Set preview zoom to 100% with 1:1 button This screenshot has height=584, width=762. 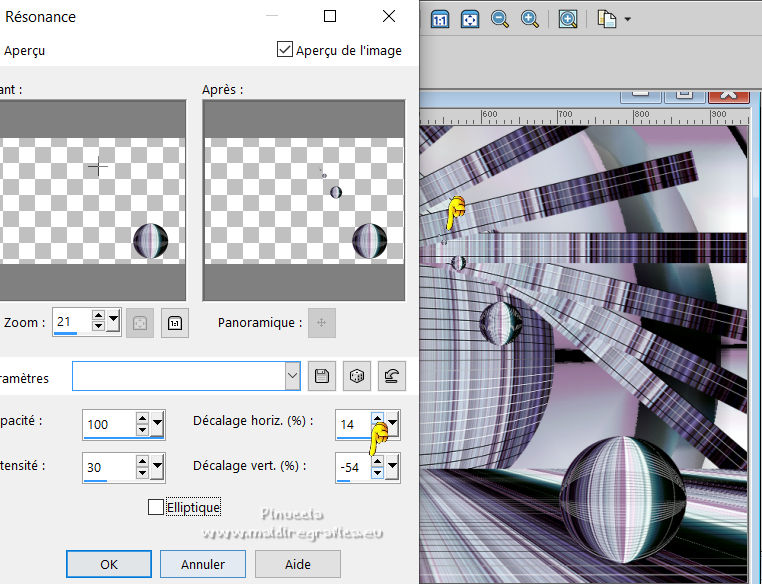tap(174, 322)
